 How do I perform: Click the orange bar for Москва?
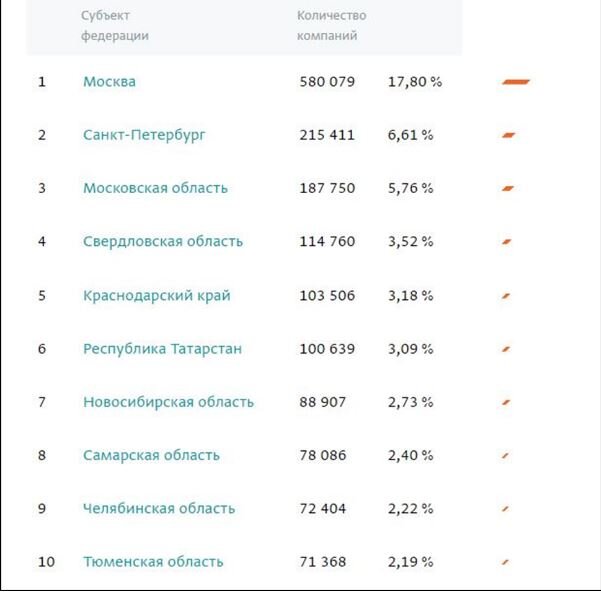[516, 82]
